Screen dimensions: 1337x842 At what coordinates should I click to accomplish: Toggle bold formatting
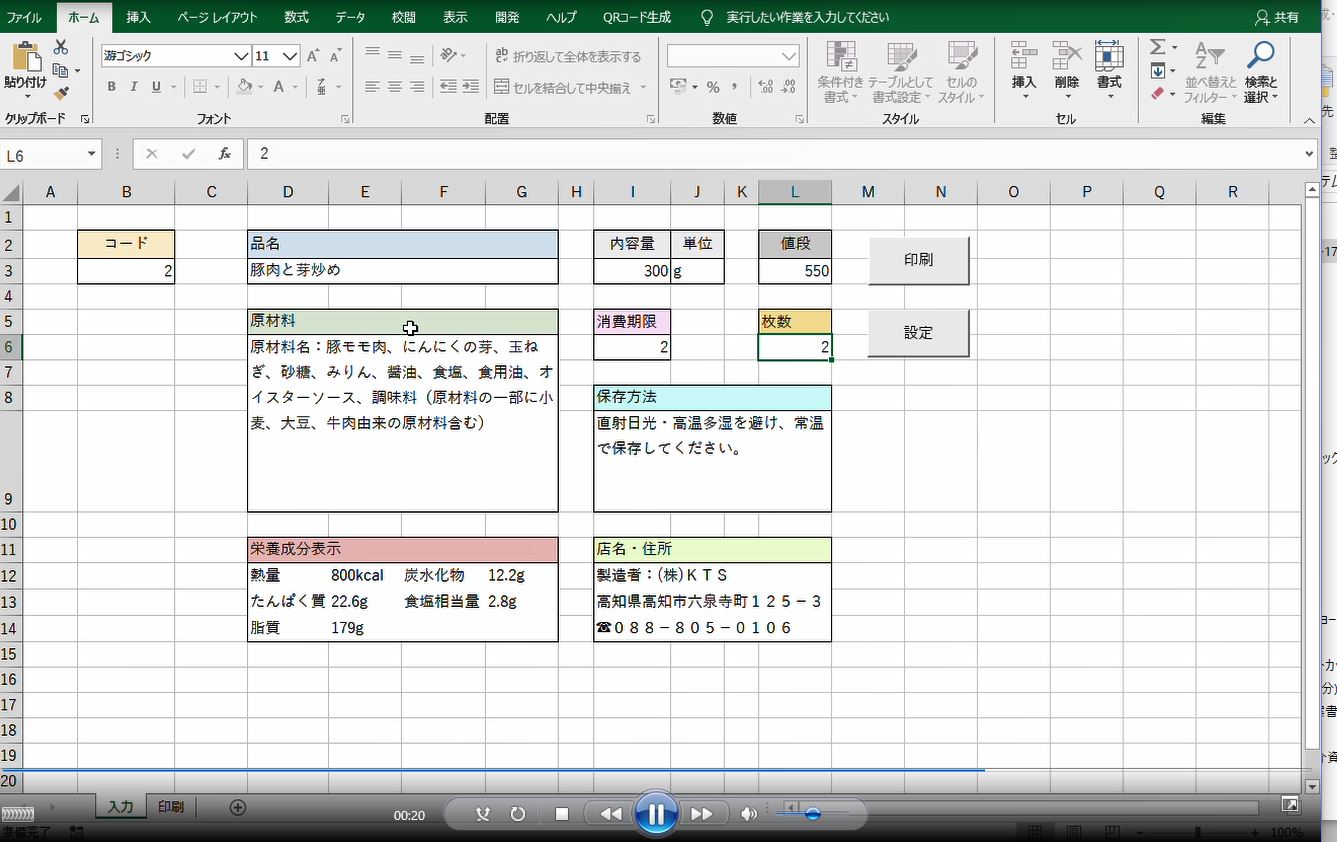pyautogui.click(x=111, y=88)
